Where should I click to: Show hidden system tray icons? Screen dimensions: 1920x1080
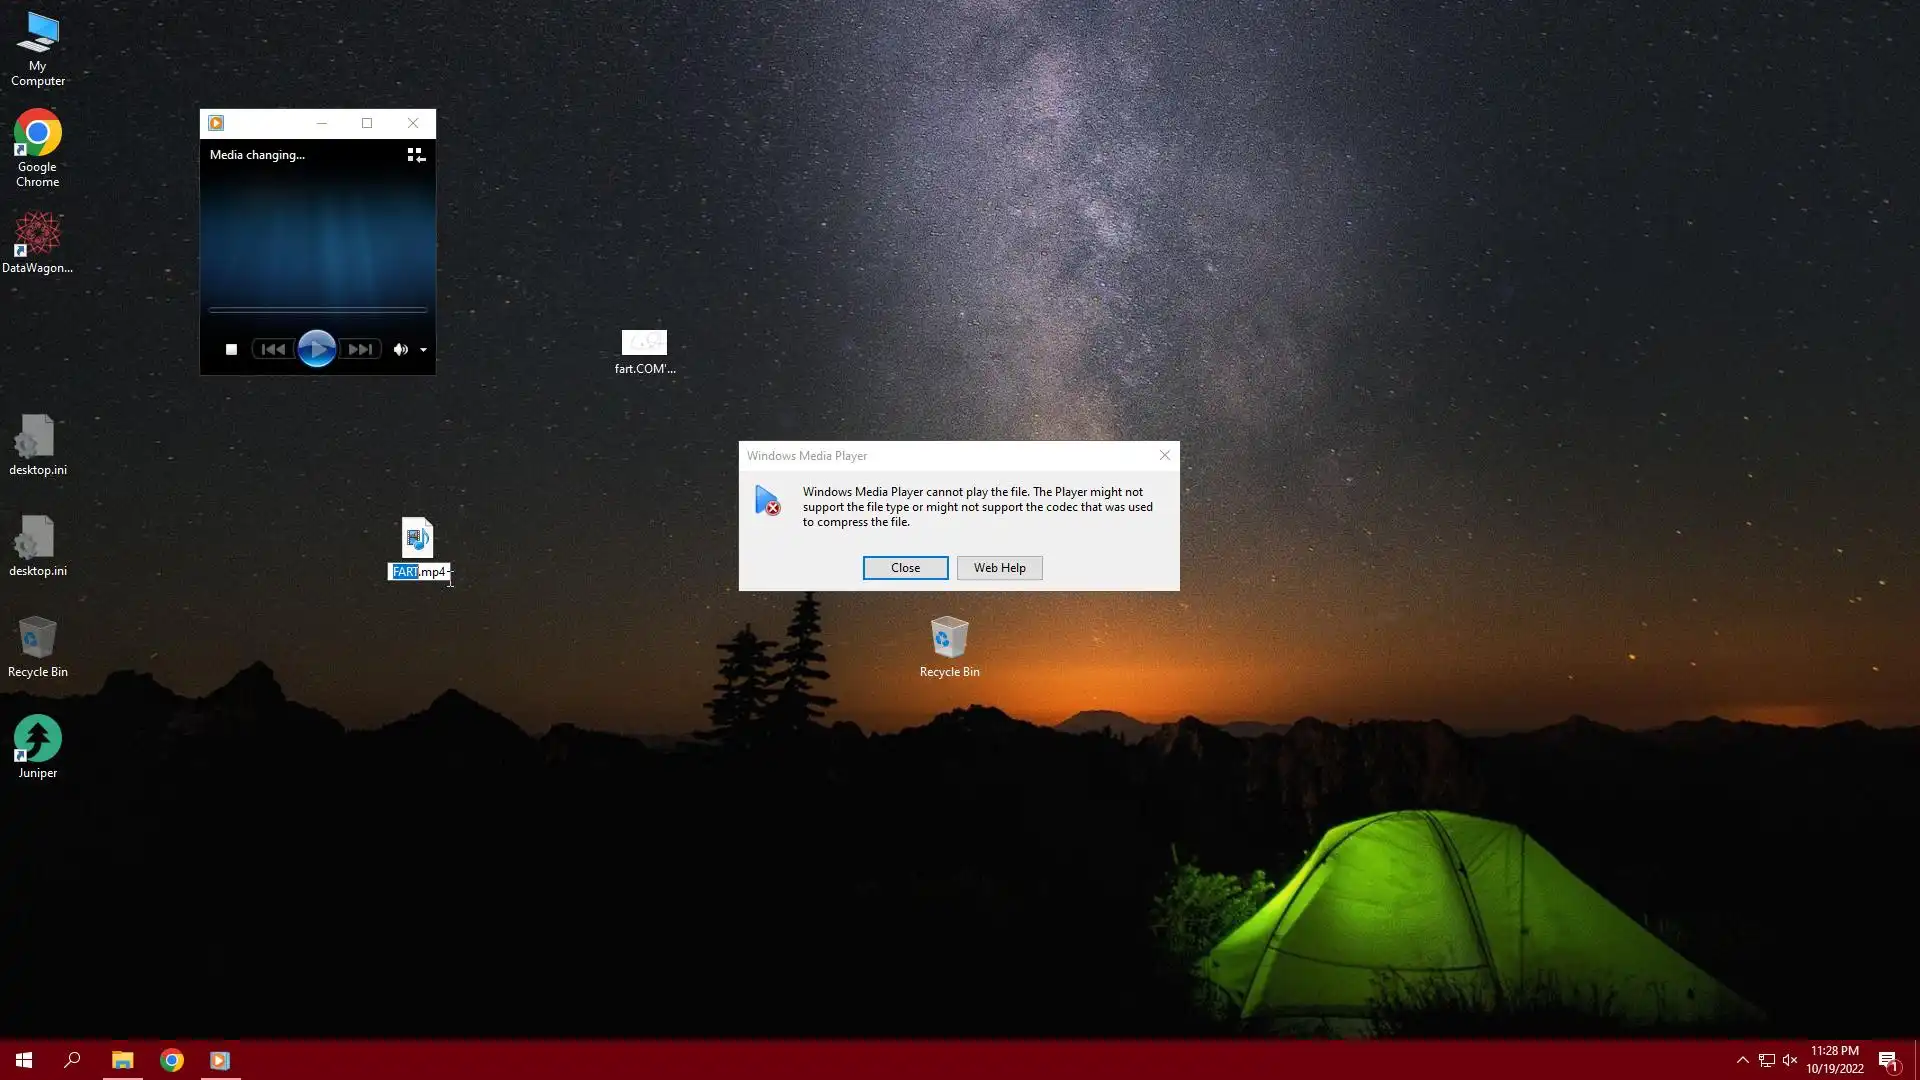click(1742, 1060)
